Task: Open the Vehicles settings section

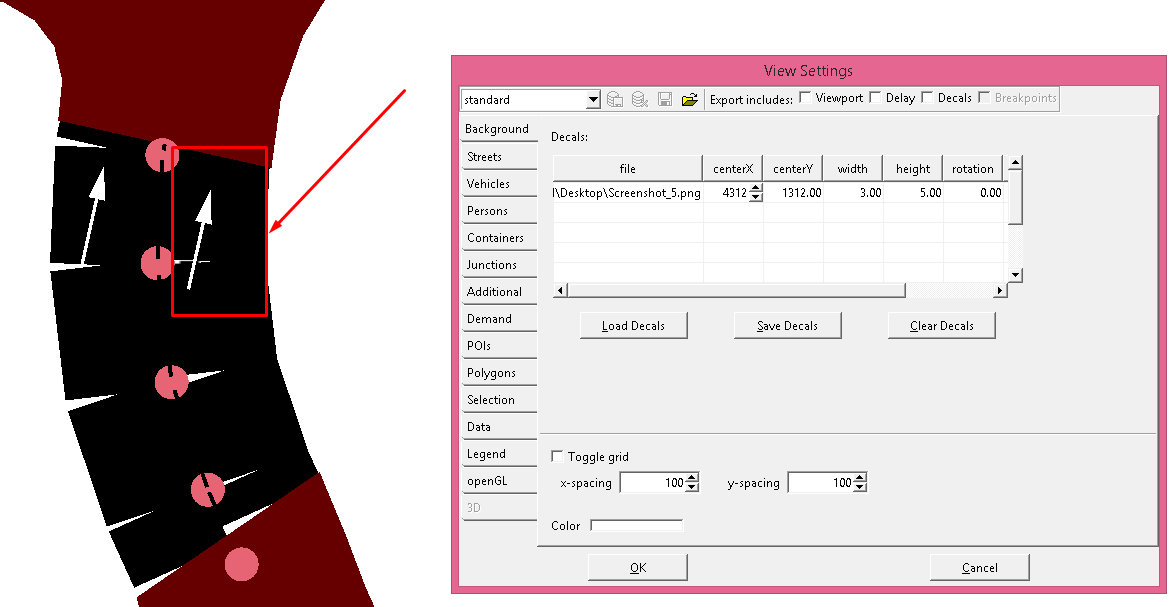Action: 498,183
